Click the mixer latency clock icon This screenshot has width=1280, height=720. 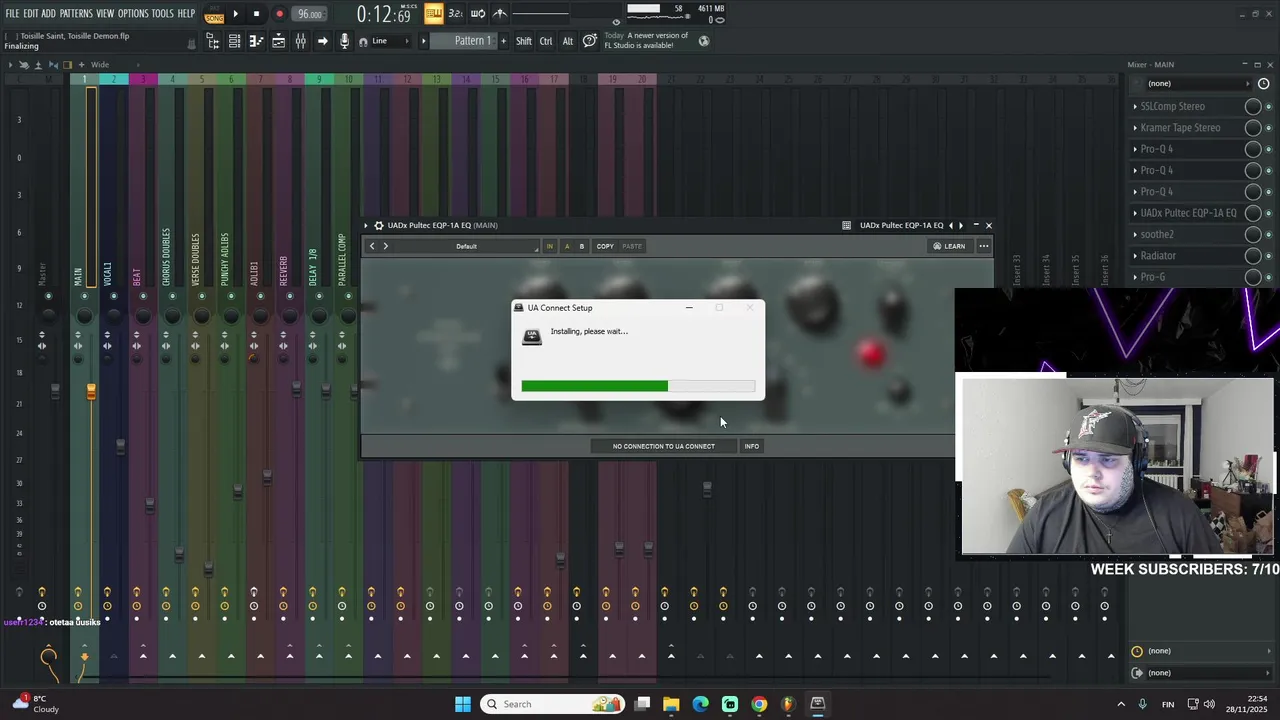coord(1264,84)
